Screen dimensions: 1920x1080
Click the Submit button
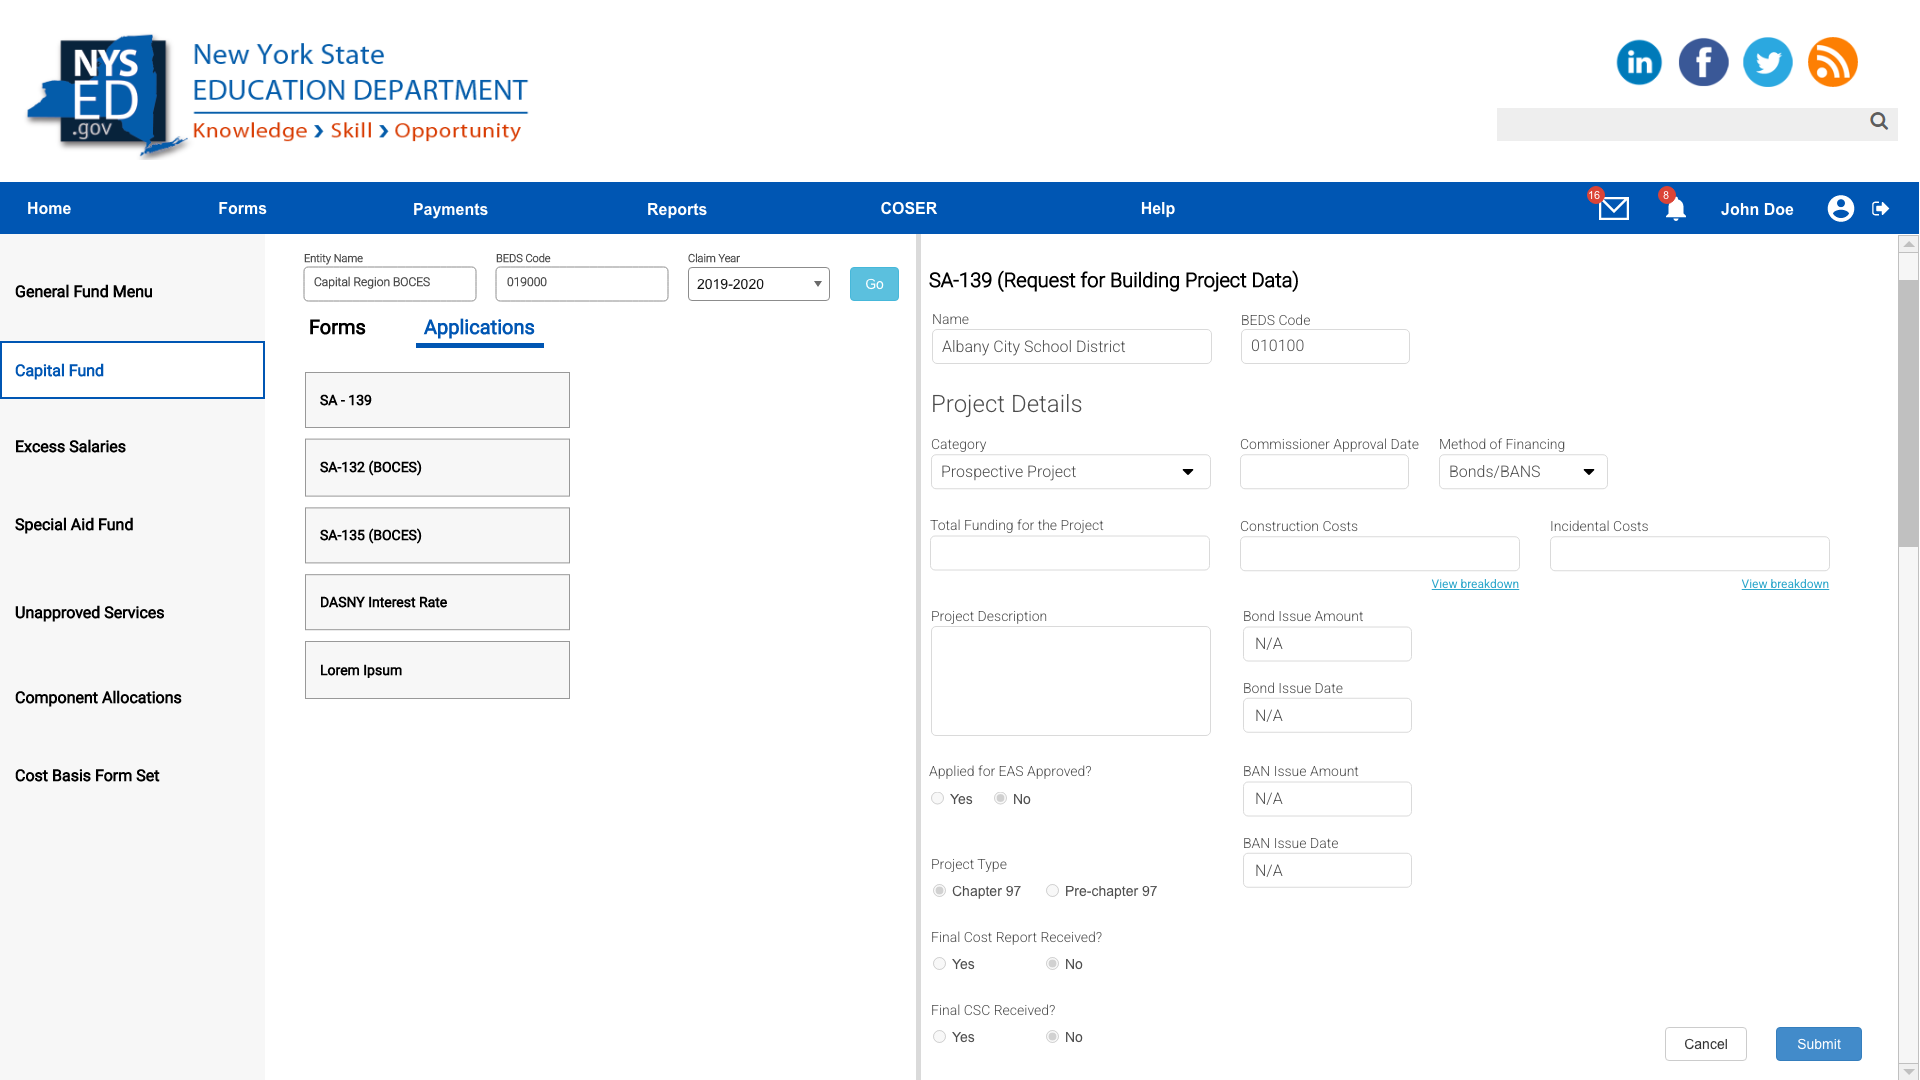(1818, 1044)
